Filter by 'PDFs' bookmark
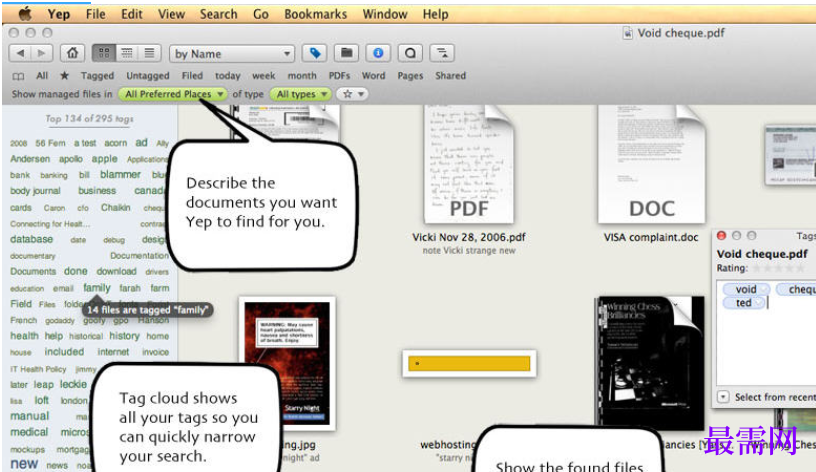The height and width of the screenshot is (472, 816). tap(339, 75)
